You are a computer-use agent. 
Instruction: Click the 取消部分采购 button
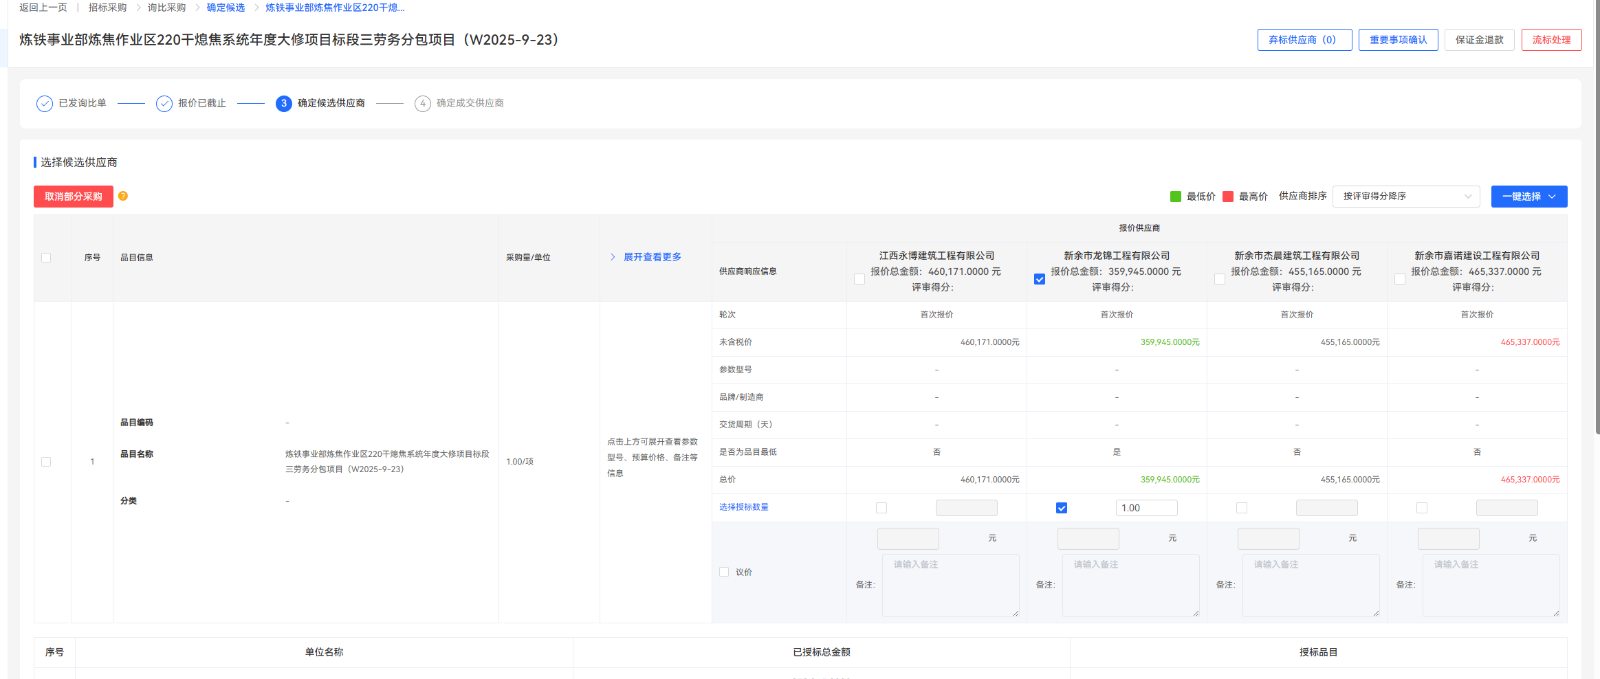tap(73, 196)
